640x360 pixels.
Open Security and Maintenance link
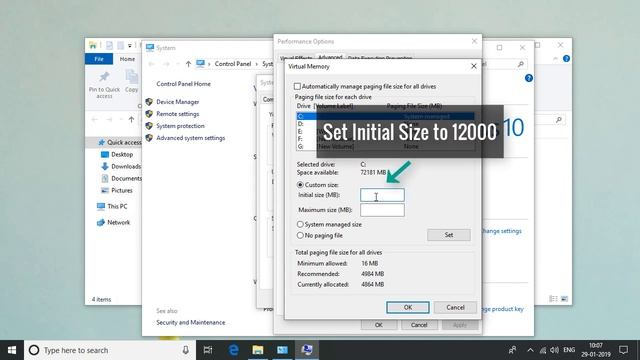pos(191,322)
